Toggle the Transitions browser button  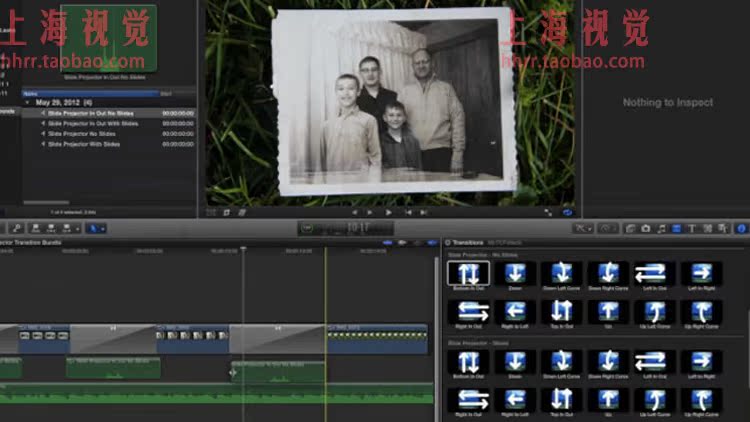click(x=676, y=229)
